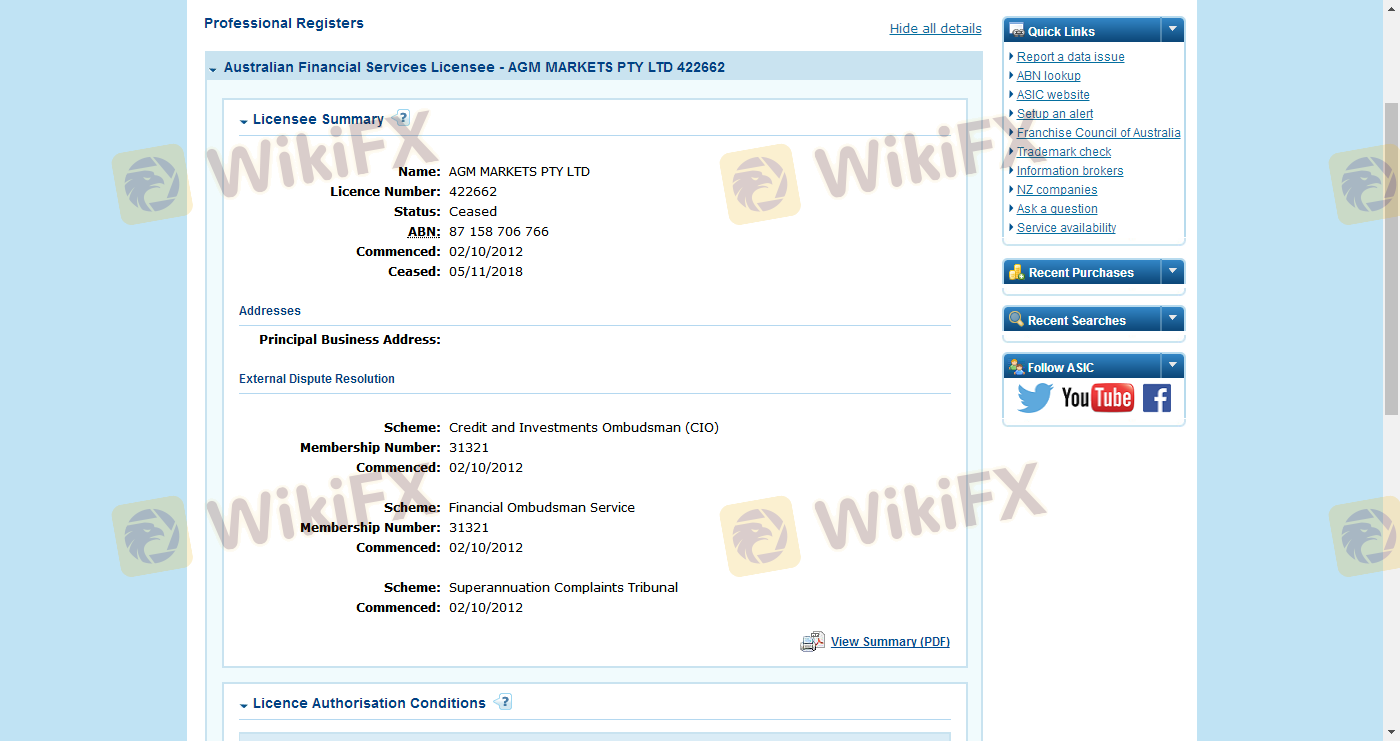Collapse the Follow ASIC panel arrow
Viewport: 1400px width, 741px height.
tap(1173, 366)
